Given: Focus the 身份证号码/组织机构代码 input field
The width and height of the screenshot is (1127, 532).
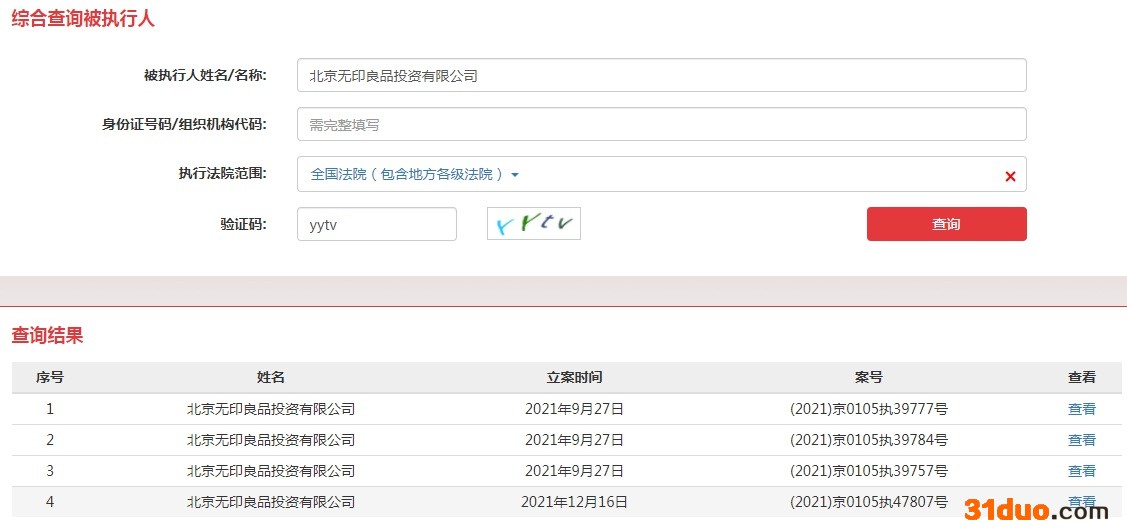Looking at the screenshot, I should pos(661,125).
